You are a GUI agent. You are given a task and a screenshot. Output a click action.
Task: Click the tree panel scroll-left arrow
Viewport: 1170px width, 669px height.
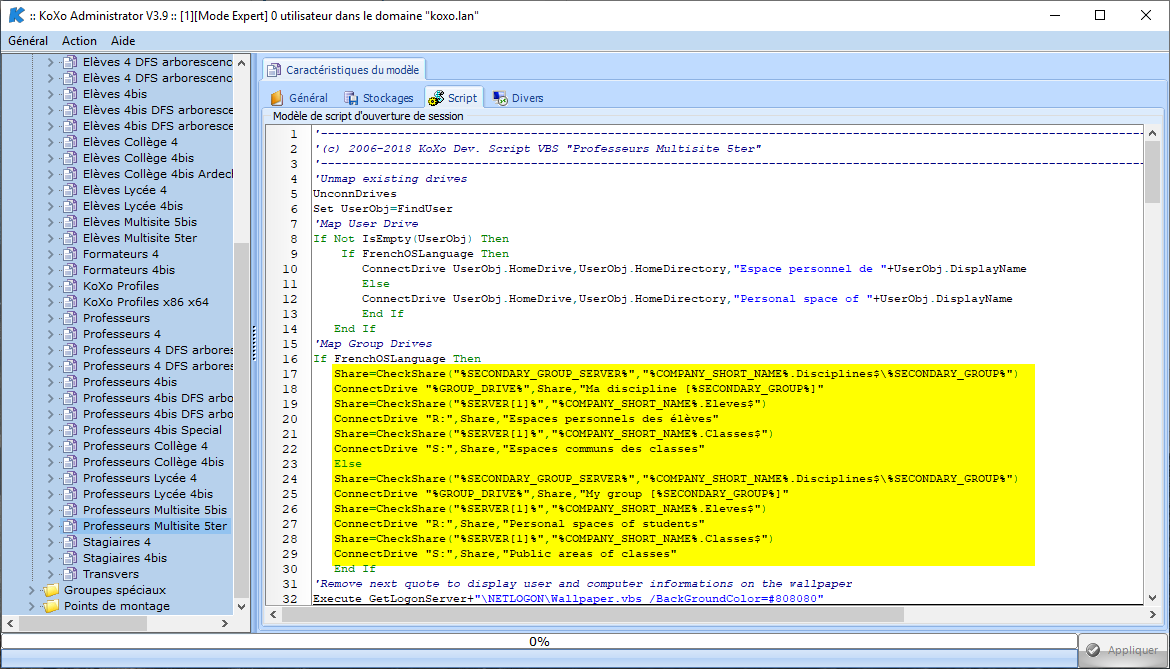point(10,623)
